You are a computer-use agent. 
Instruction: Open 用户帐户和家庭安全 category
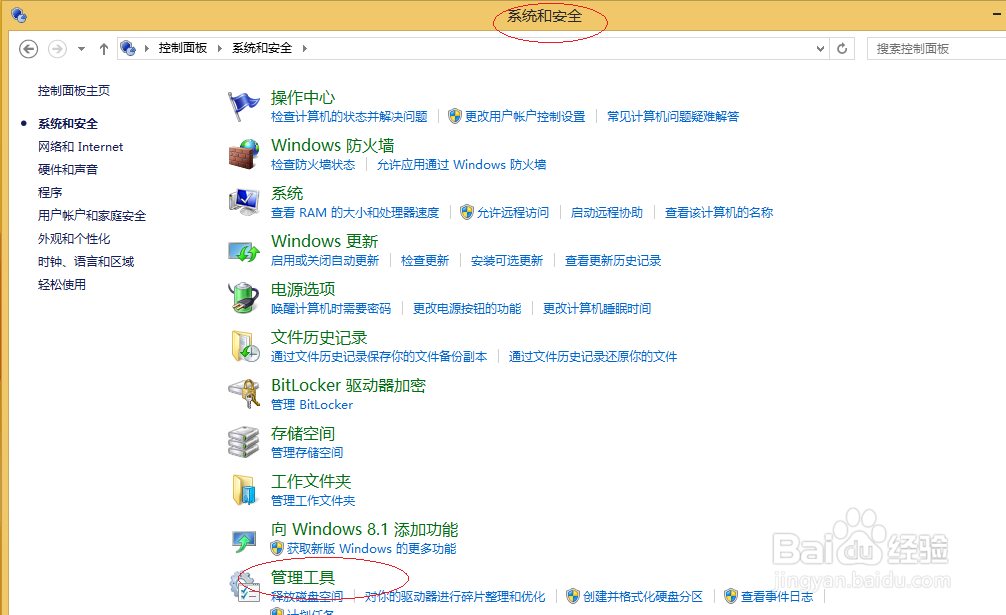92,215
